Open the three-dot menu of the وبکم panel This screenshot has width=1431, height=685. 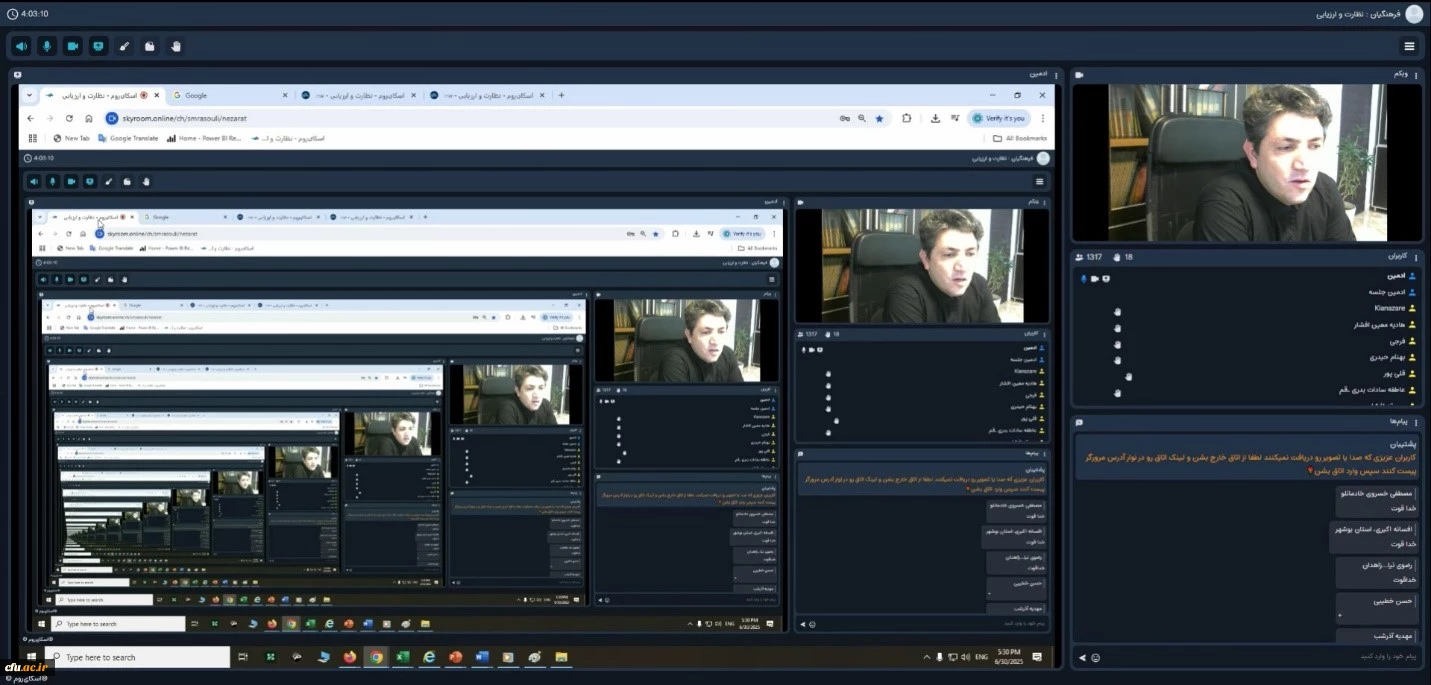pyautogui.click(x=1079, y=75)
